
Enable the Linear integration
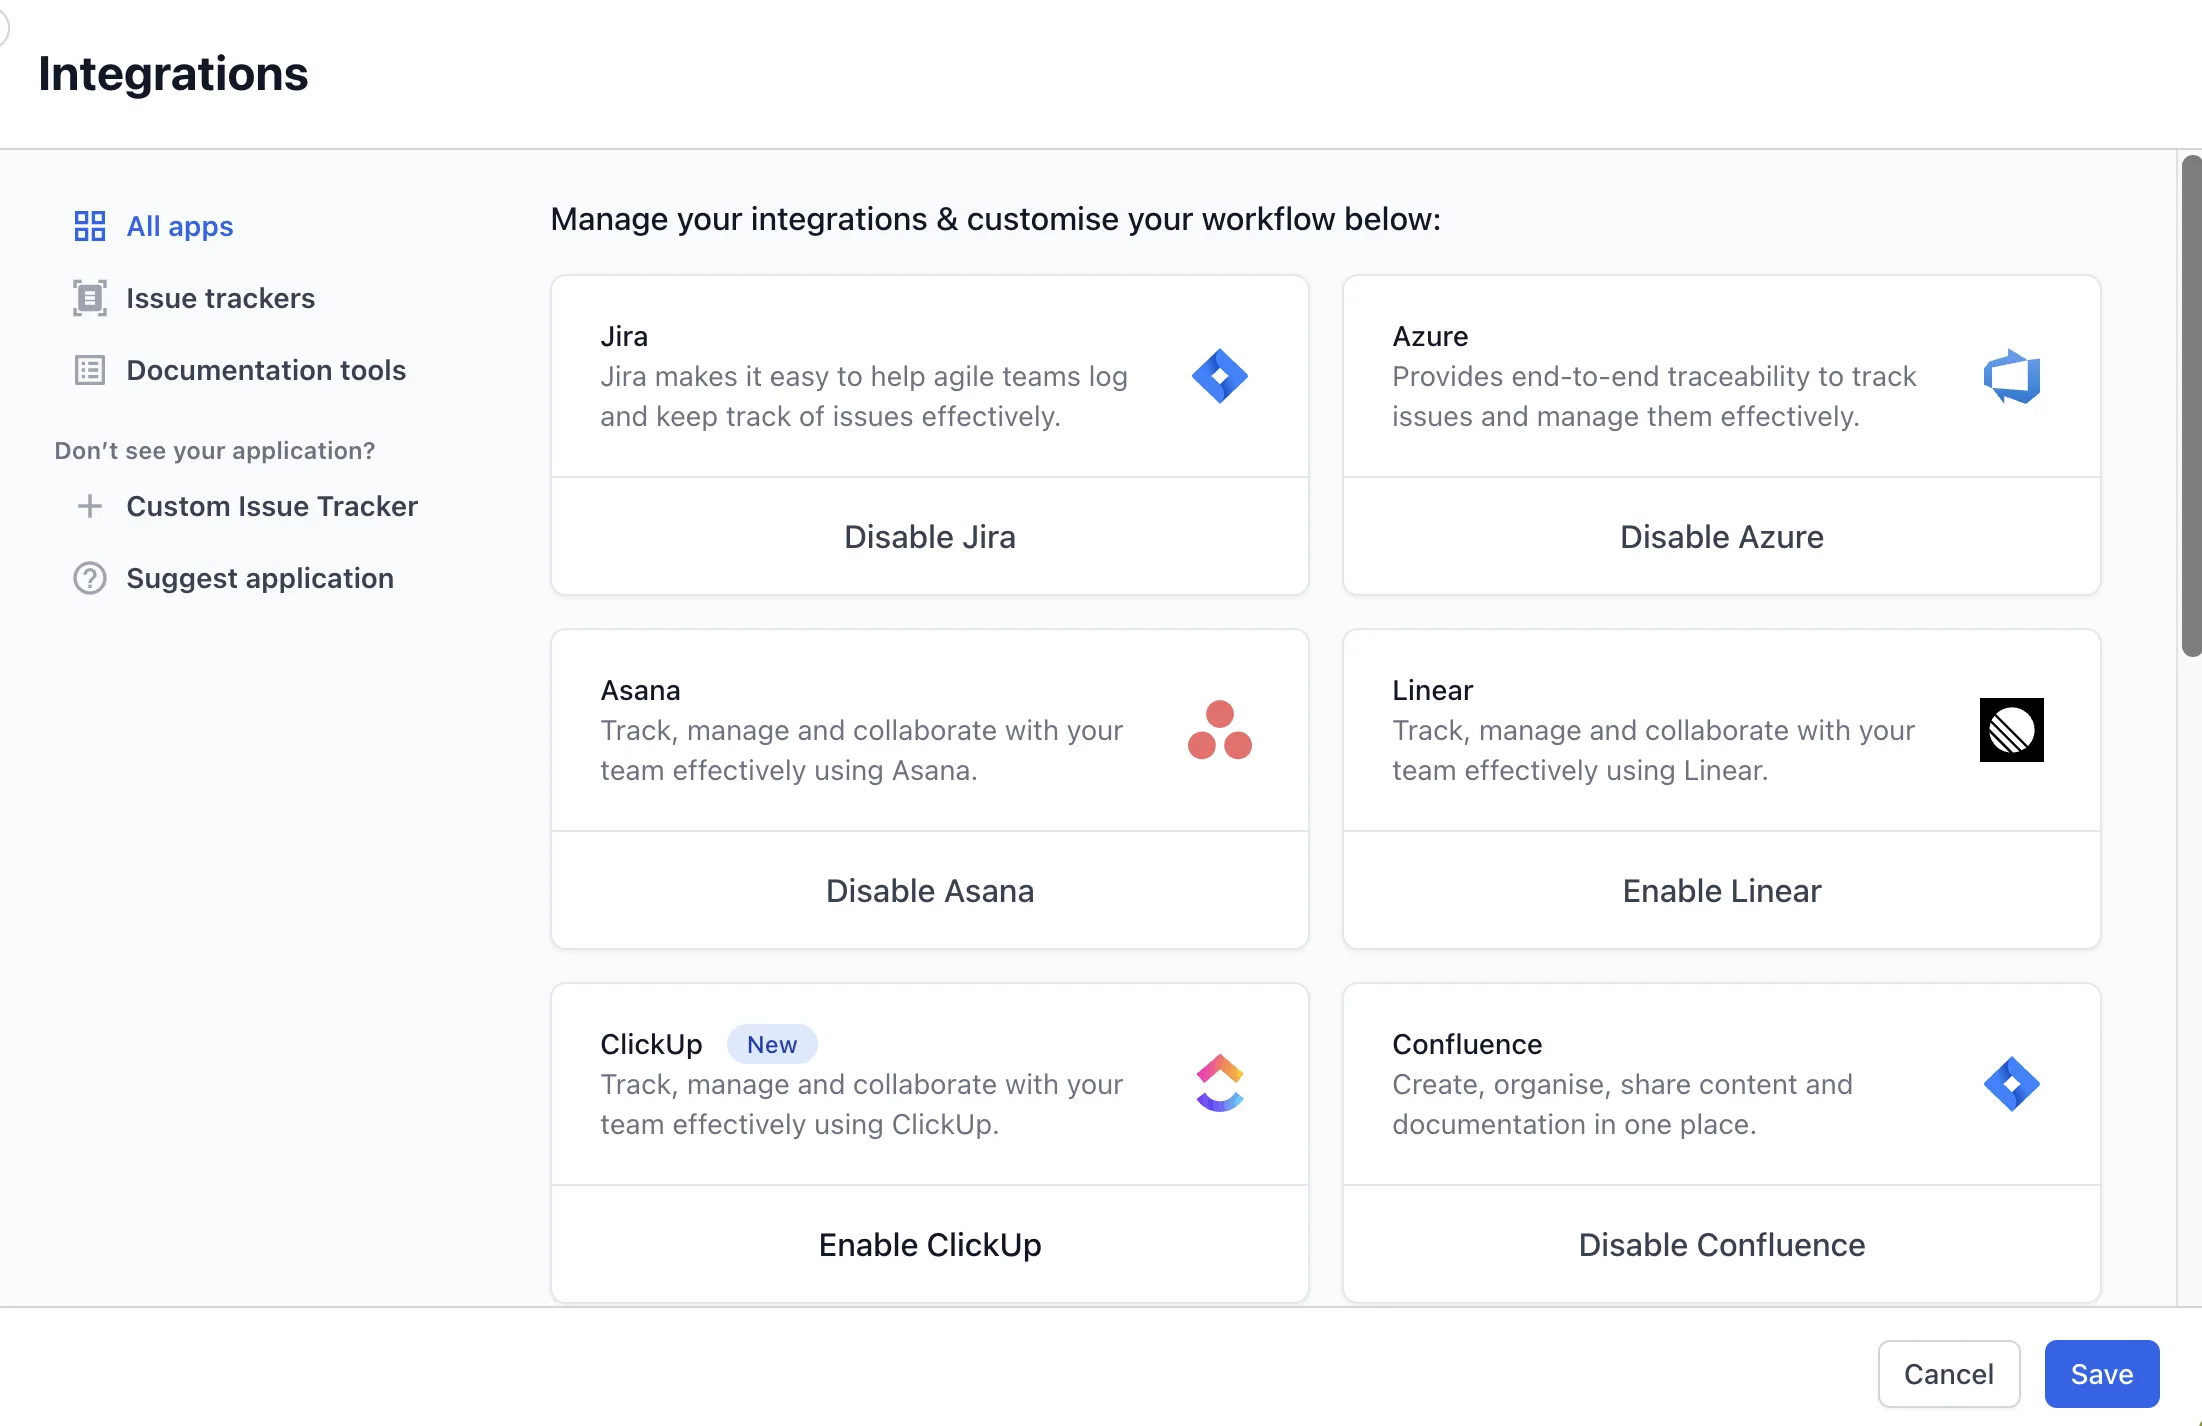coord(1722,891)
